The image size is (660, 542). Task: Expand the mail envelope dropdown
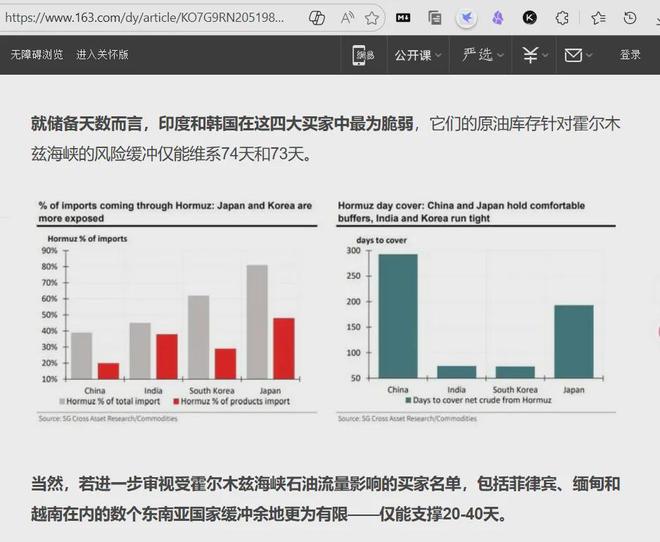[579, 55]
